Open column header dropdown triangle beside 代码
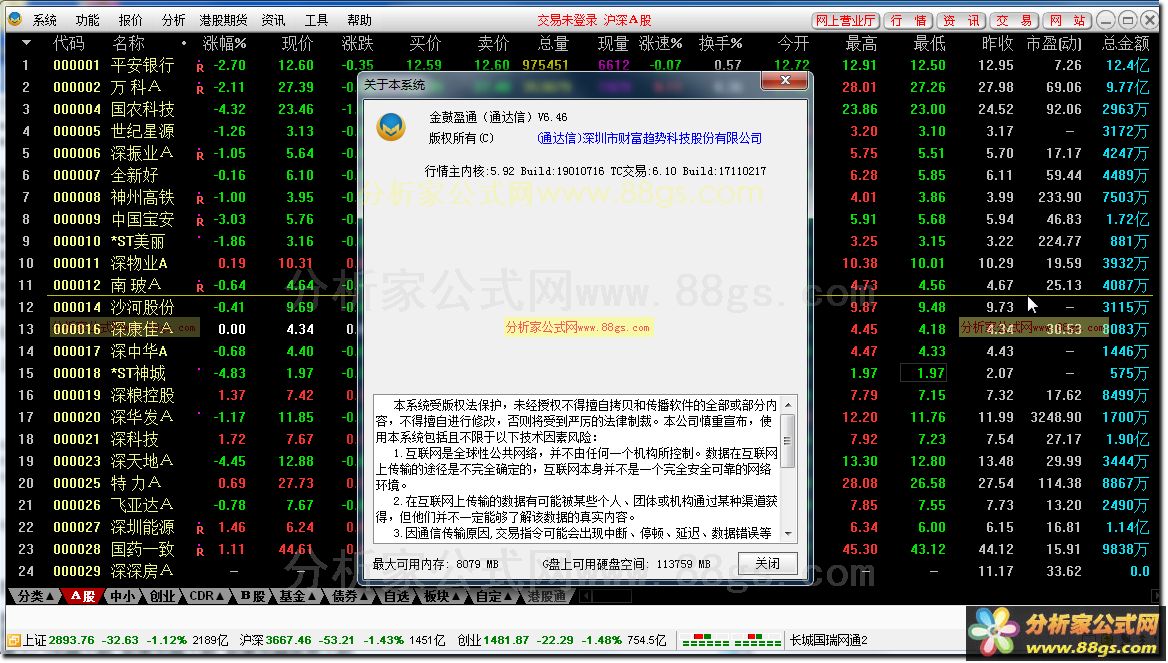Viewport: 1168px width, 663px height. [27, 43]
